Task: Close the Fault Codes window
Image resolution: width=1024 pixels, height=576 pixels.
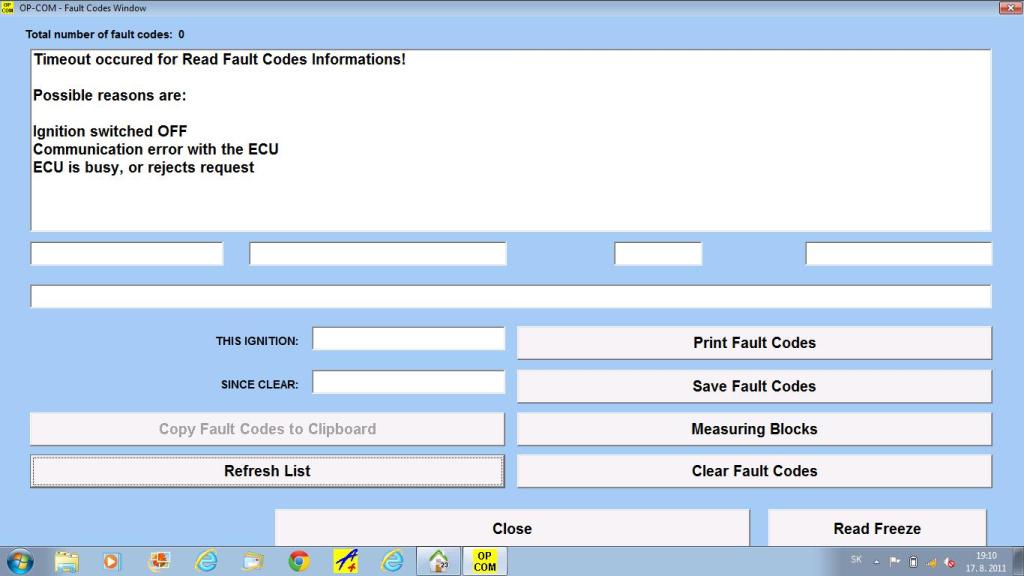Action: (x=512, y=529)
